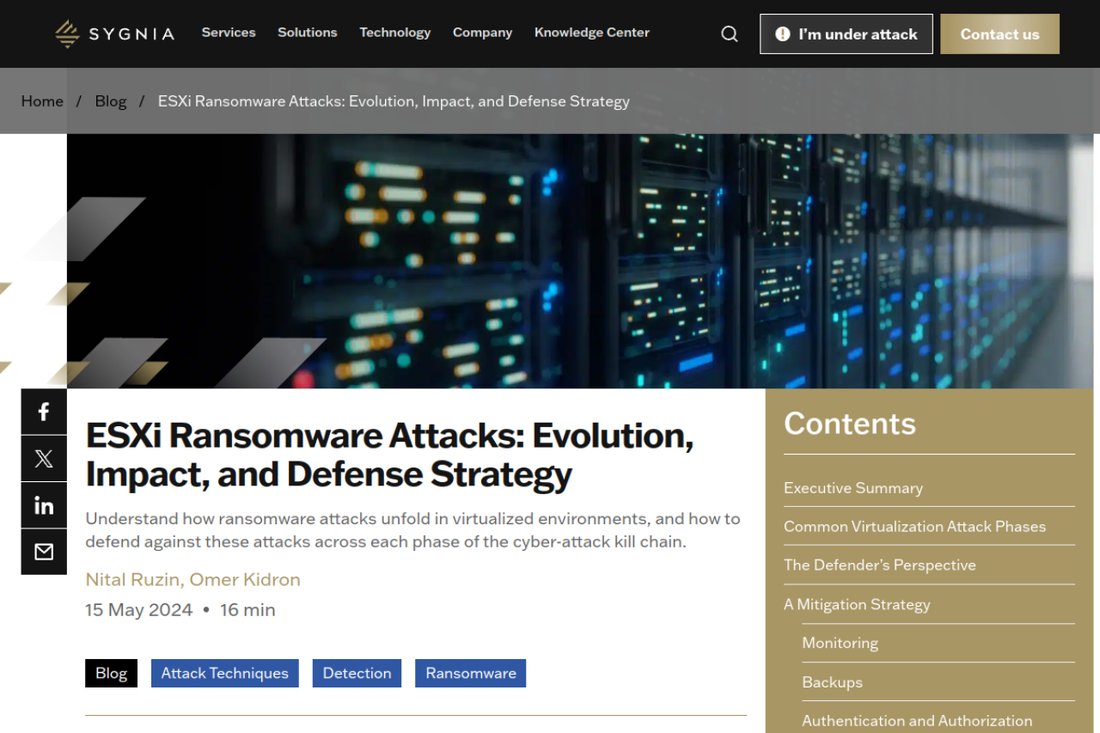Click the Ransomware tag
Viewport: 1100px width, 733px height.
coord(471,673)
